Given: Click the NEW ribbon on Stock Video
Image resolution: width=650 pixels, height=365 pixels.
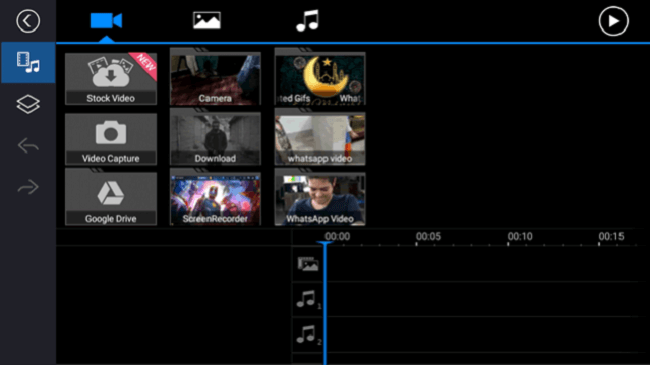Looking at the screenshot, I should 144,65.
